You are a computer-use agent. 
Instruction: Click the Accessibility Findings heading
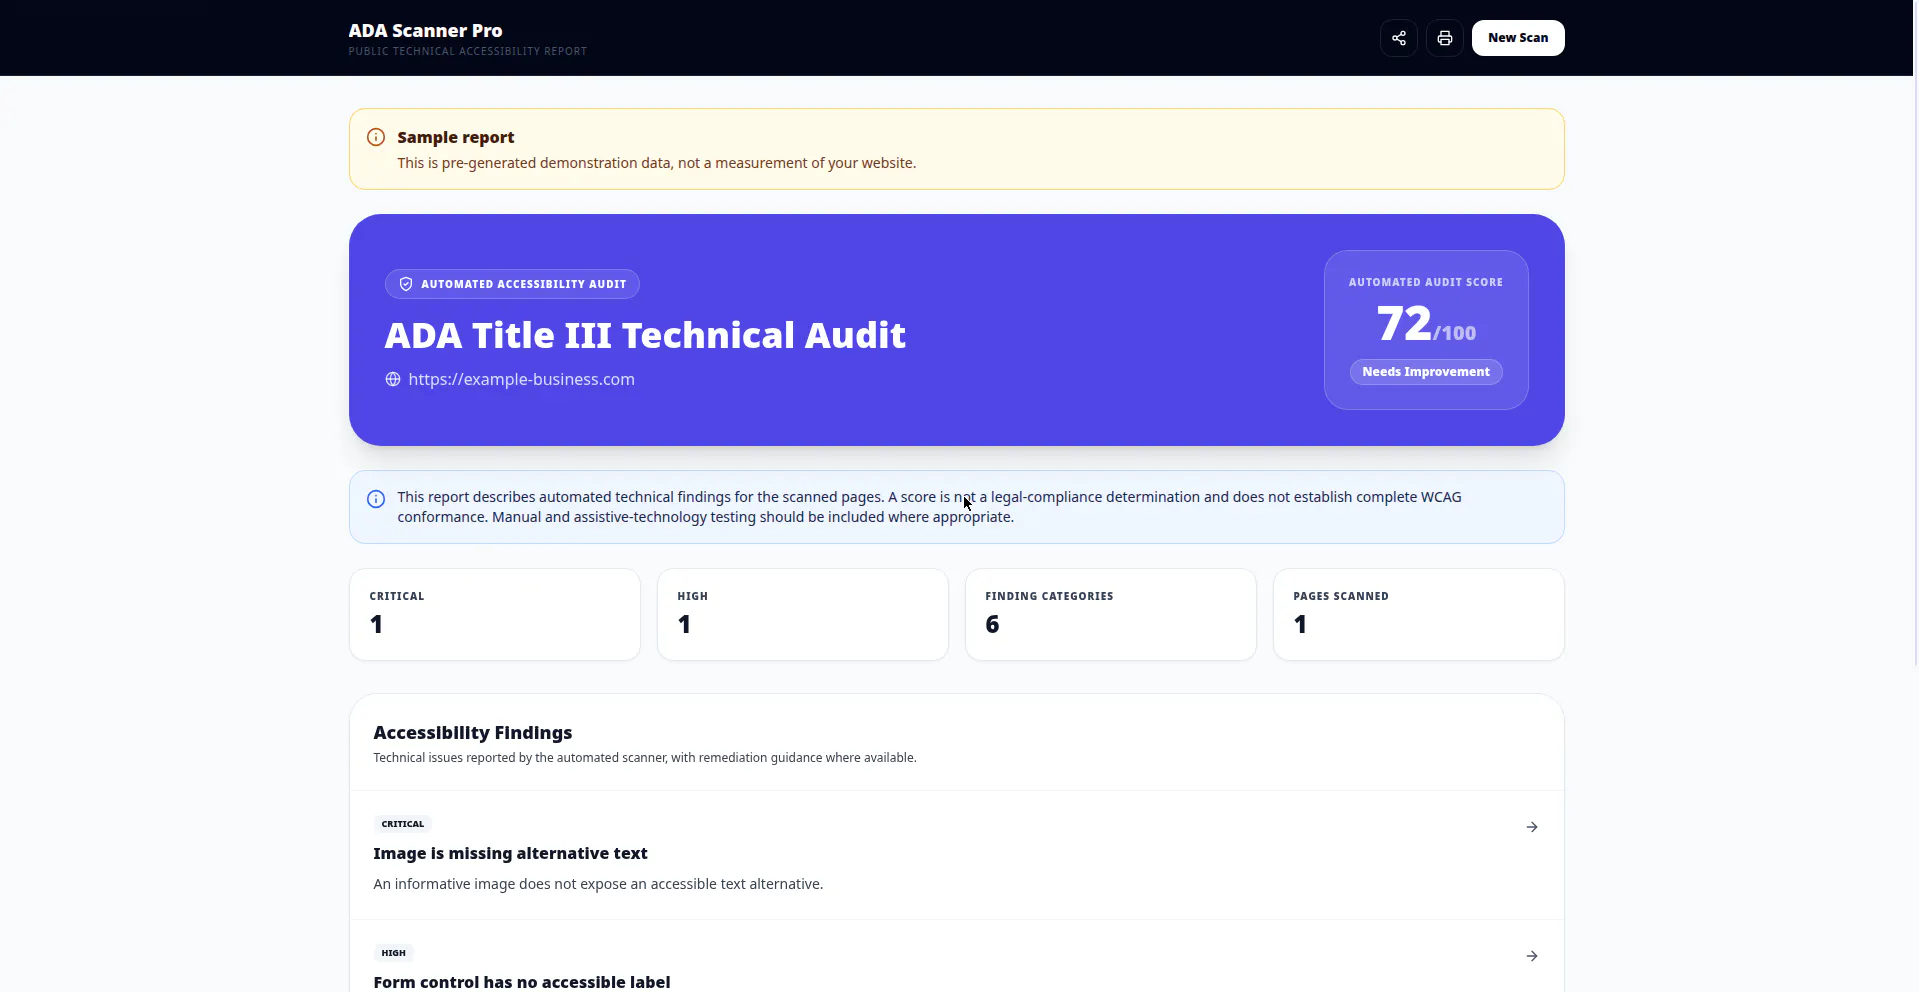tap(472, 733)
